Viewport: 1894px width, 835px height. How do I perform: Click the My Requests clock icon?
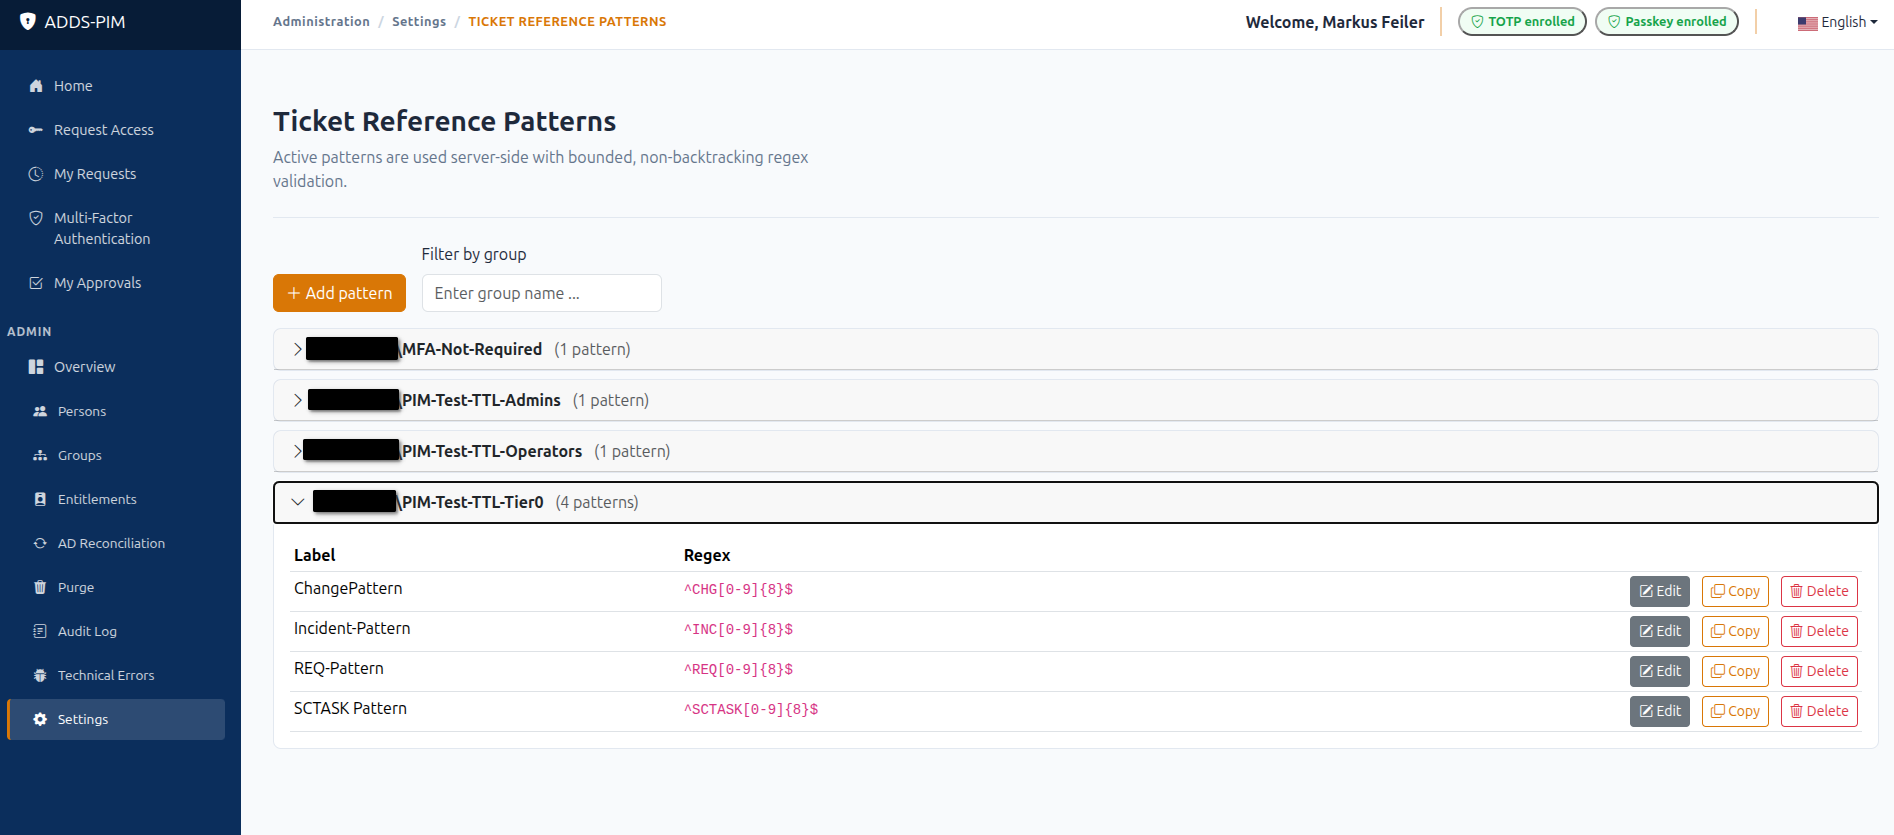point(36,174)
